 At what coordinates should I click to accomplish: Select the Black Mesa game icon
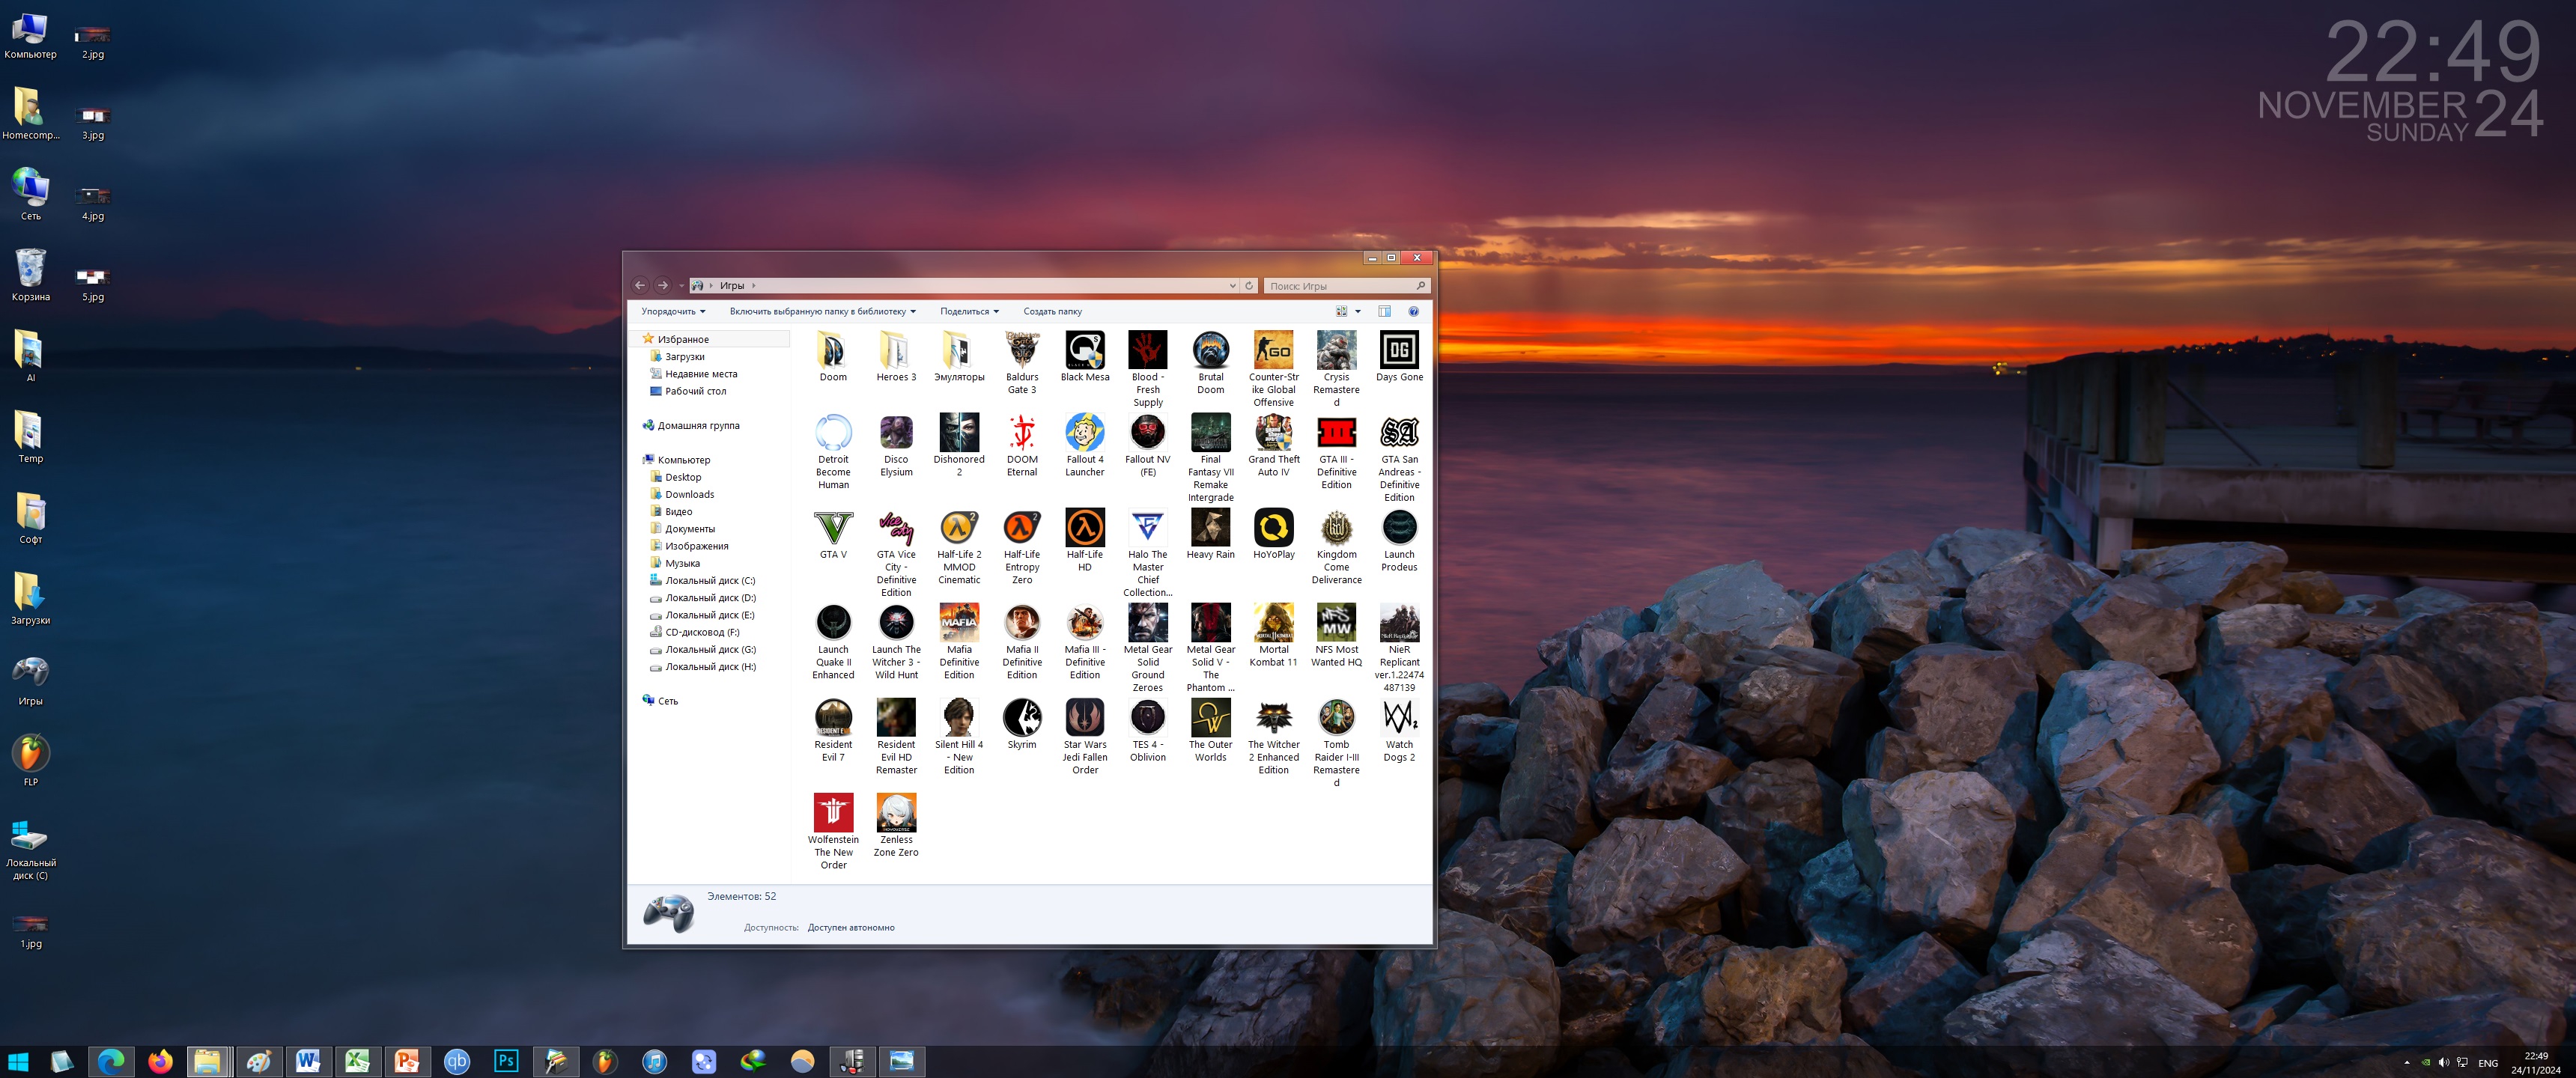point(1084,351)
